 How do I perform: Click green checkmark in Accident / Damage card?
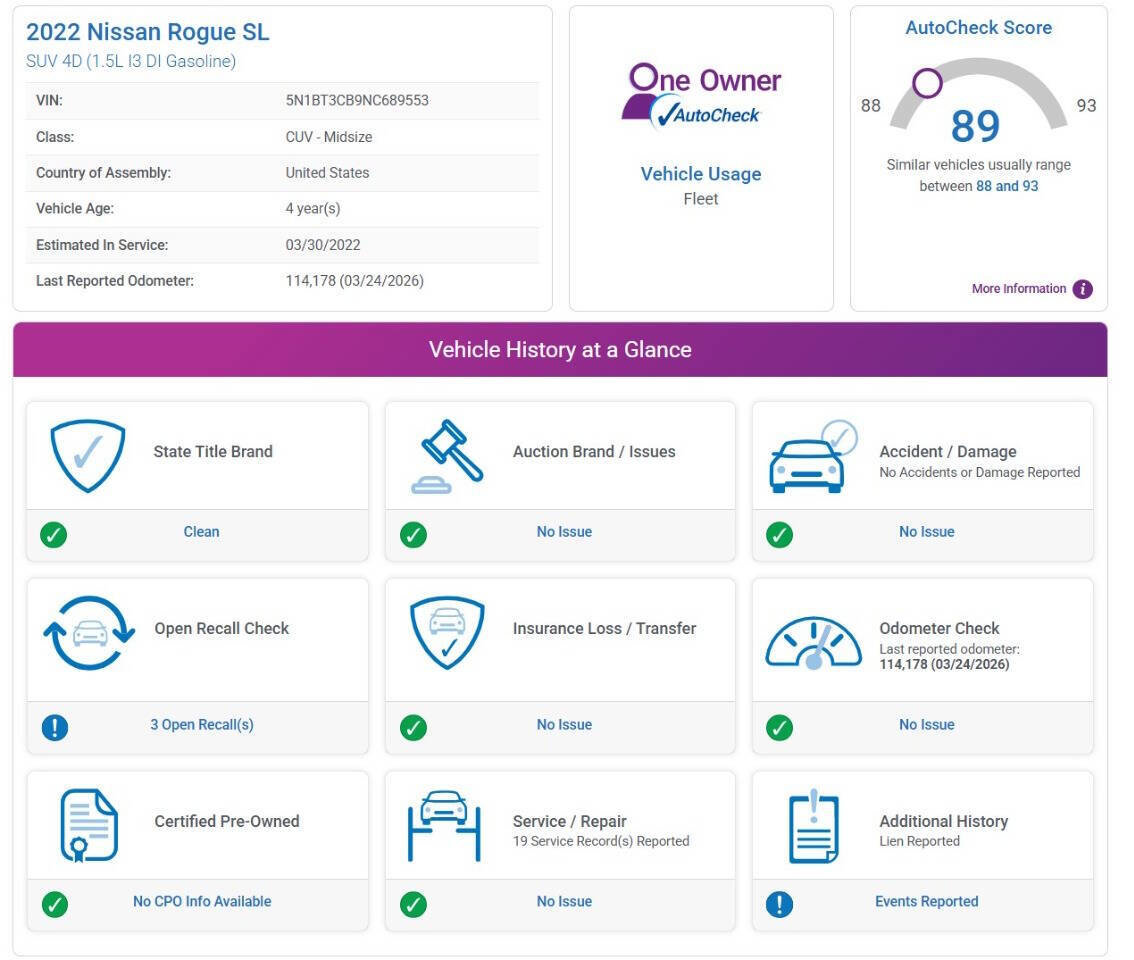pos(779,535)
